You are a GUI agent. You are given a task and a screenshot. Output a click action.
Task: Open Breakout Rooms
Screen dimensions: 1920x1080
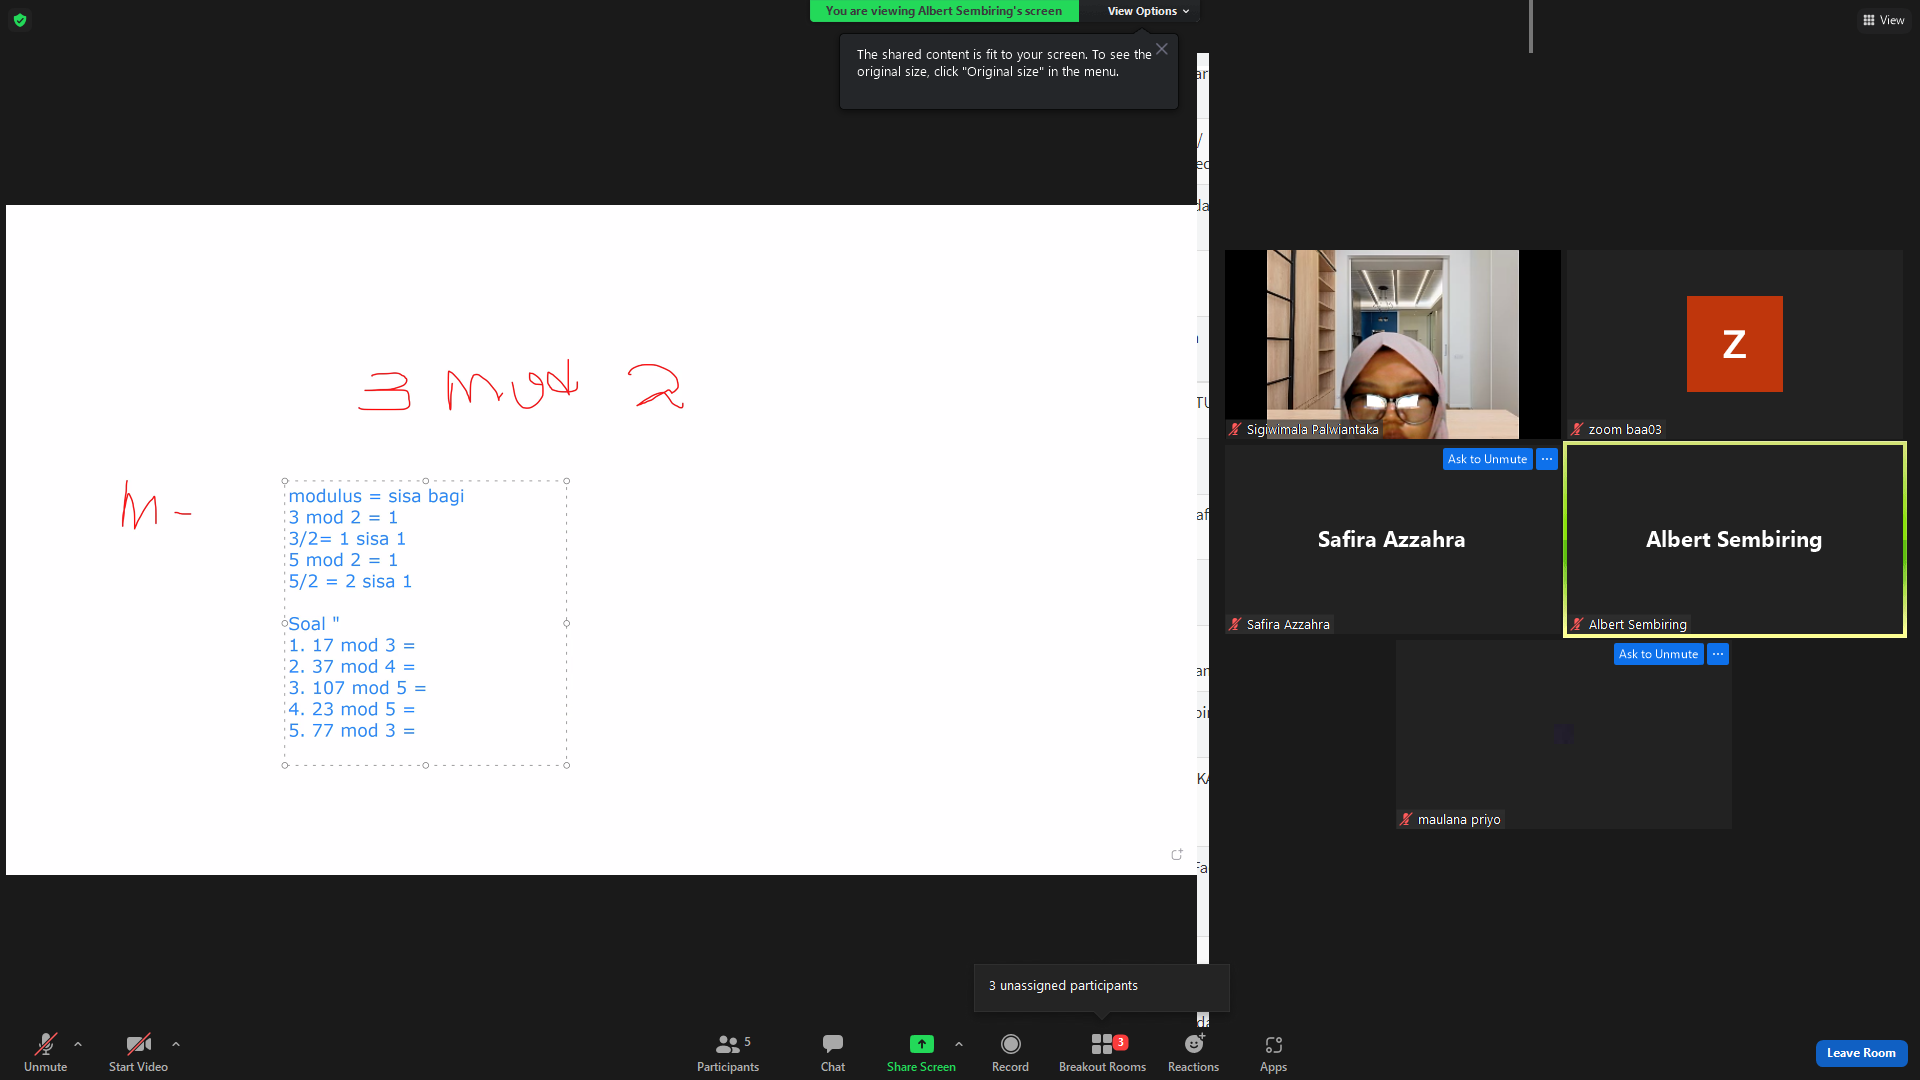click(x=1103, y=1053)
